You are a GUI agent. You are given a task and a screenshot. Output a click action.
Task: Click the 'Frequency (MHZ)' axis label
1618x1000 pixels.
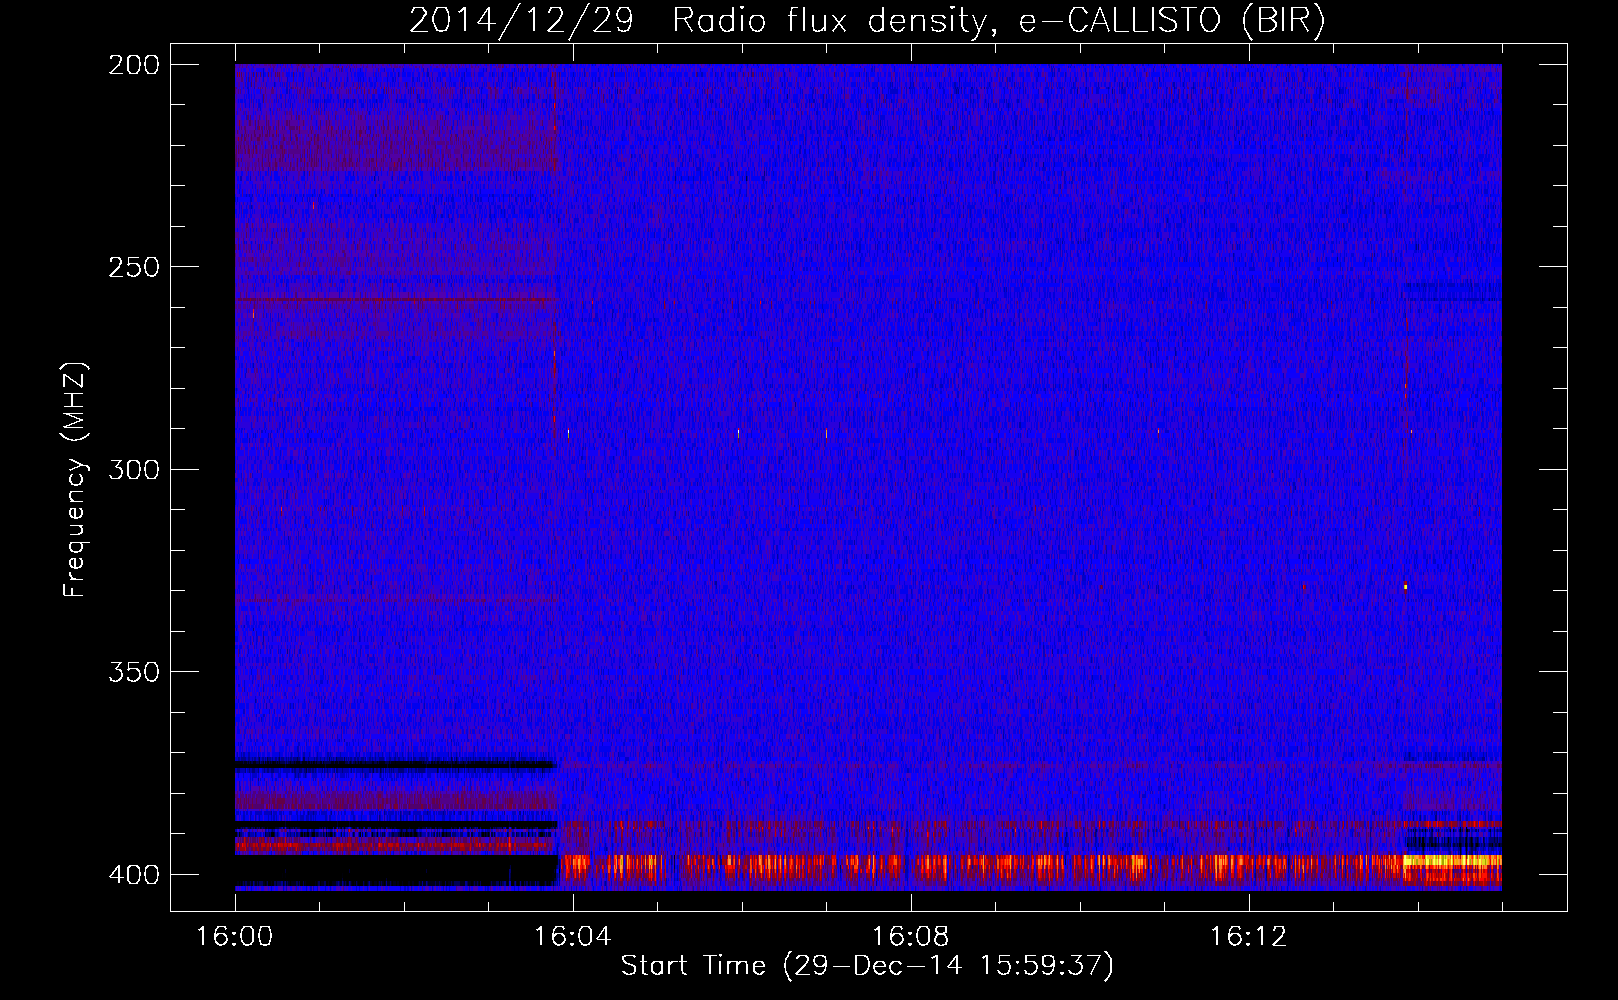(75, 480)
